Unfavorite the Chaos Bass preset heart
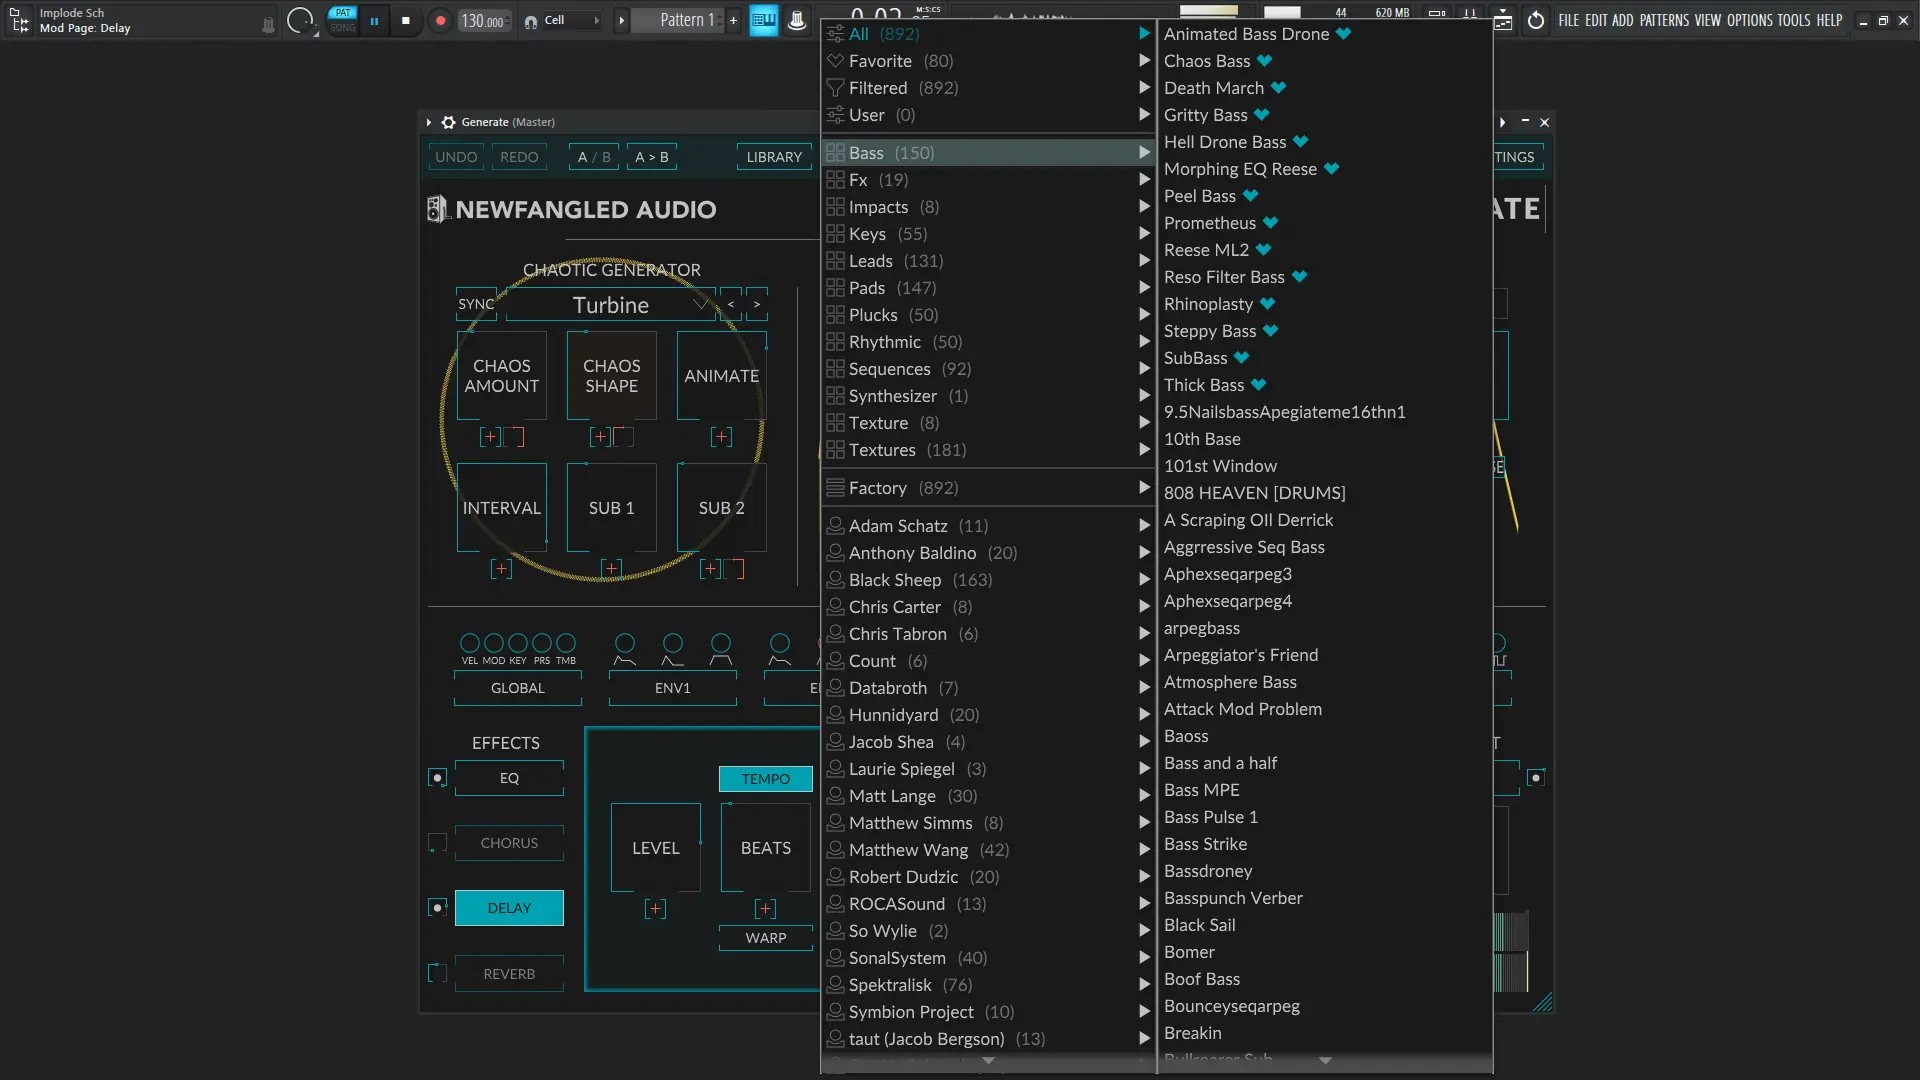This screenshot has width=1920, height=1080. [x=1263, y=60]
